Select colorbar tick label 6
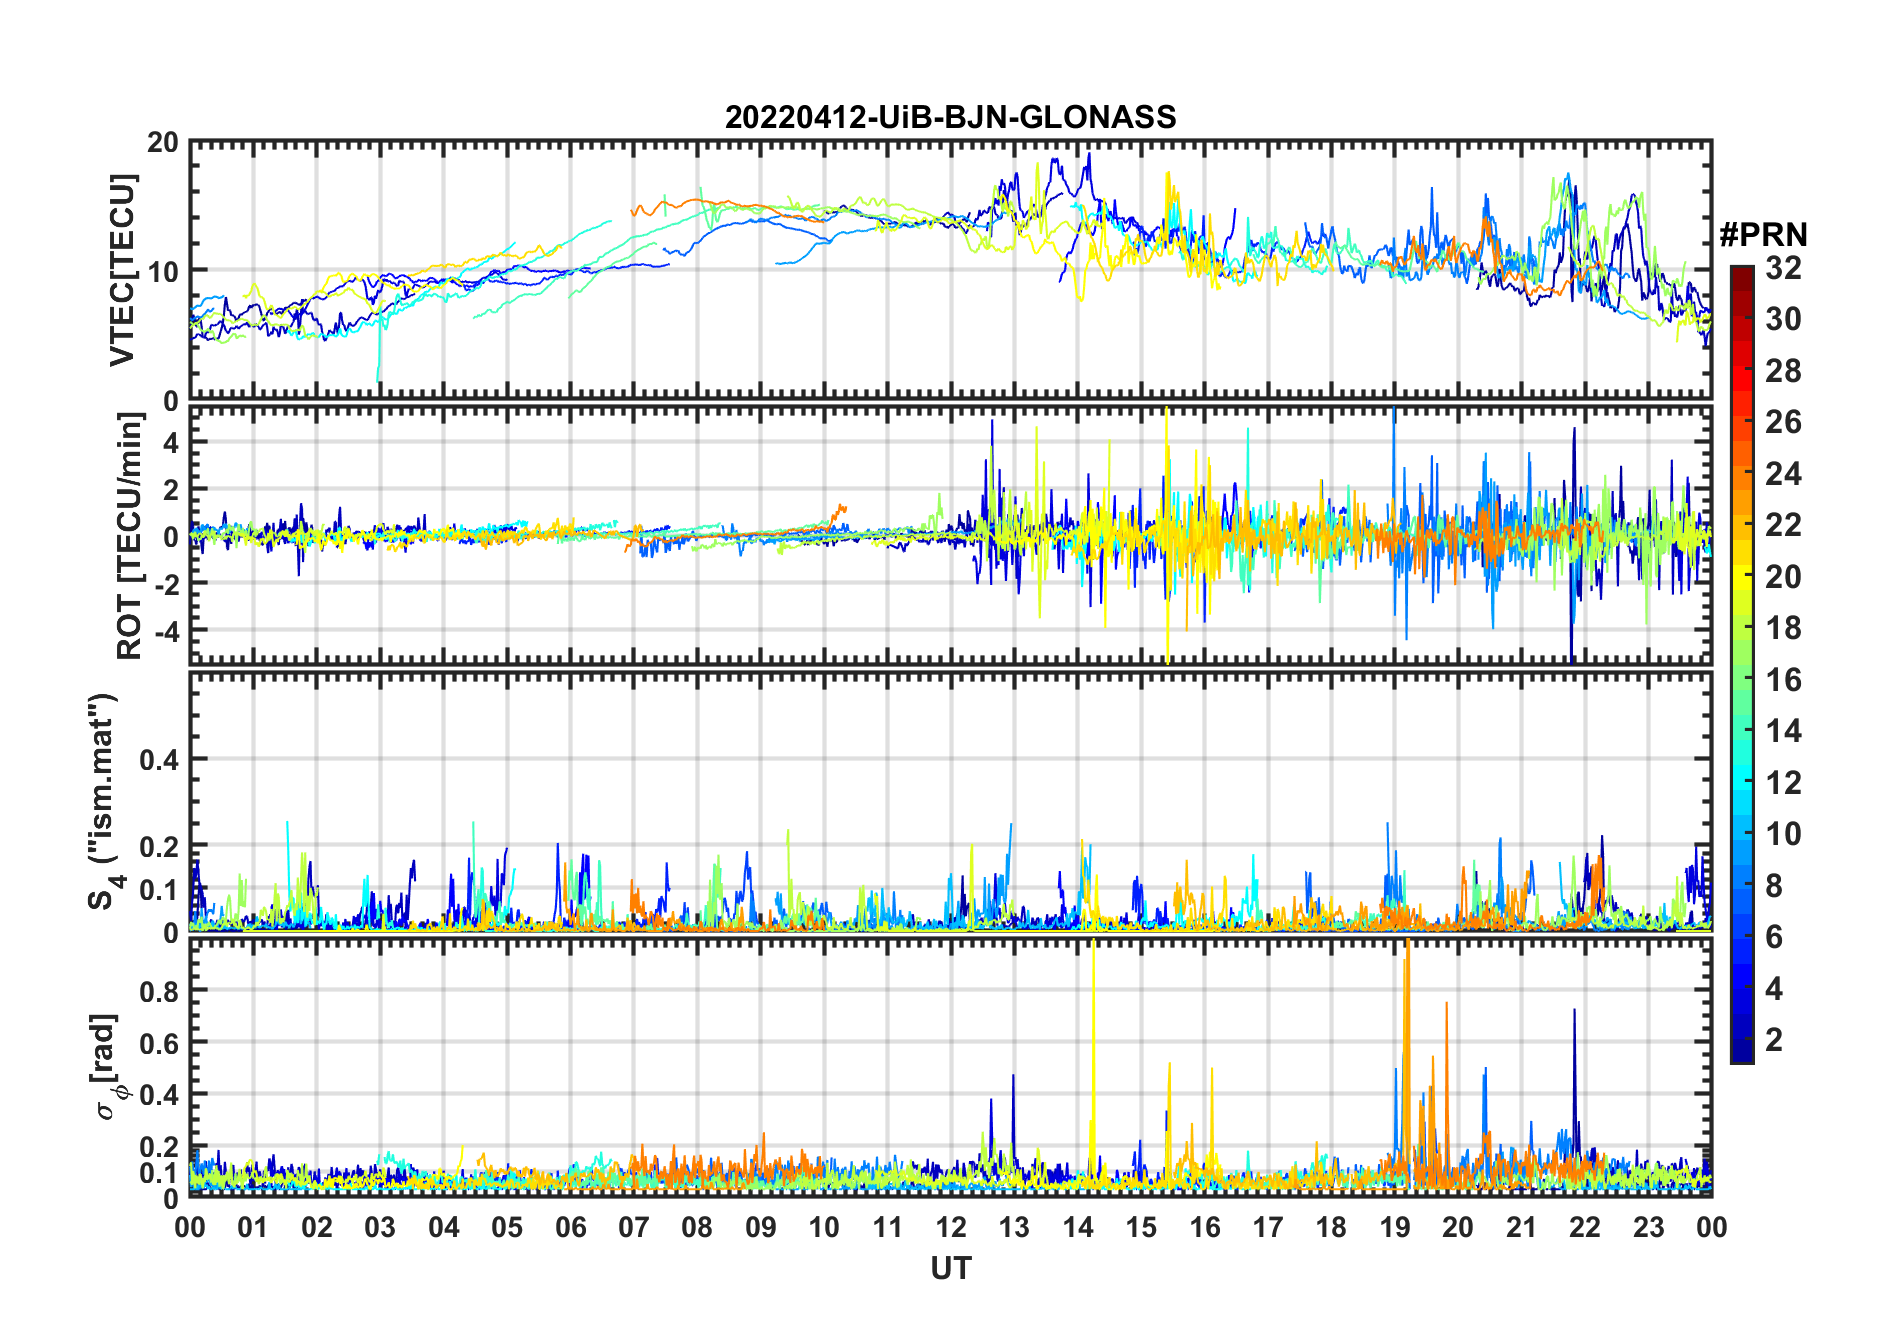The width and height of the screenshot is (1902, 1330). (1774, 937)
